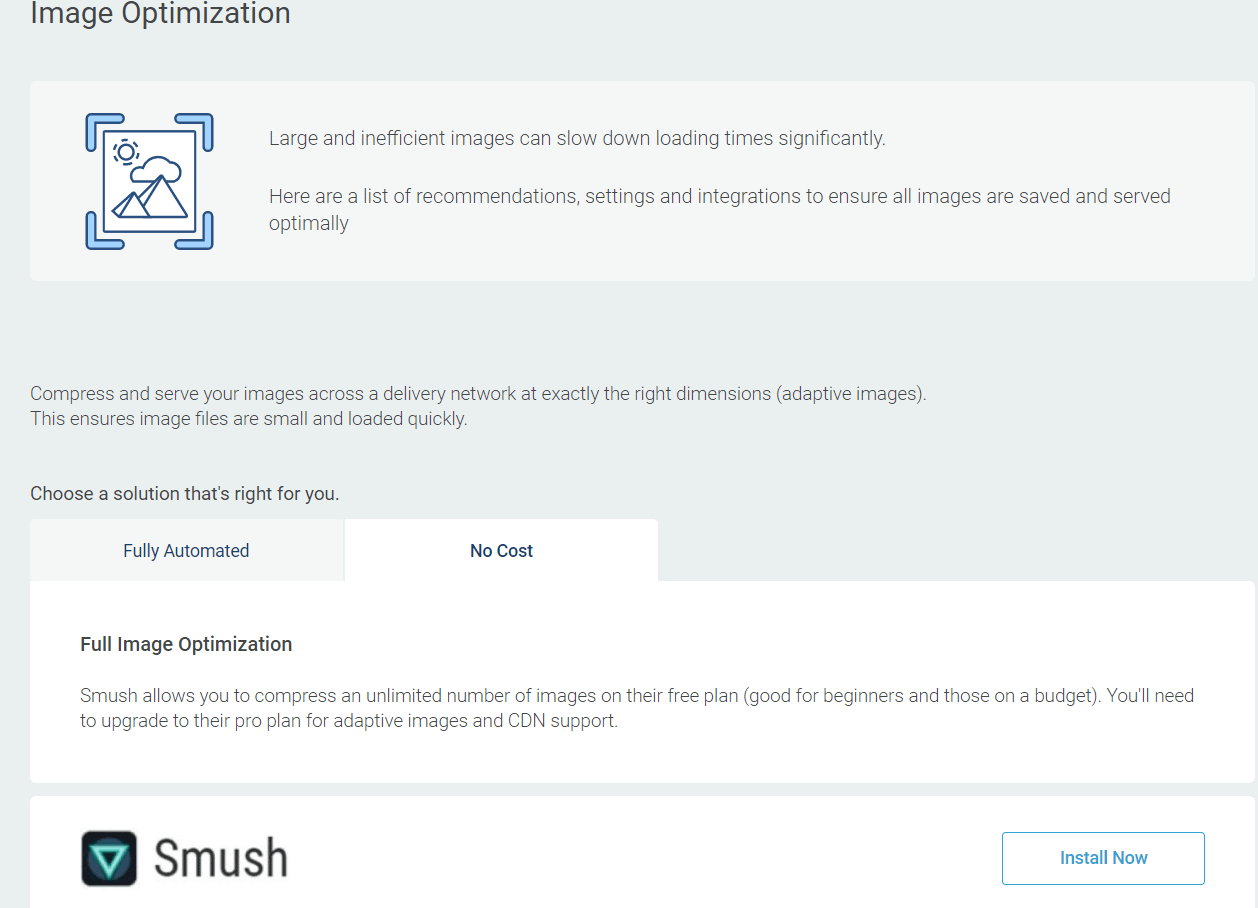Click the sun symbol in the picture icon
The width and height of the screenshot is (1258, 908).
[x=126, y=152]
